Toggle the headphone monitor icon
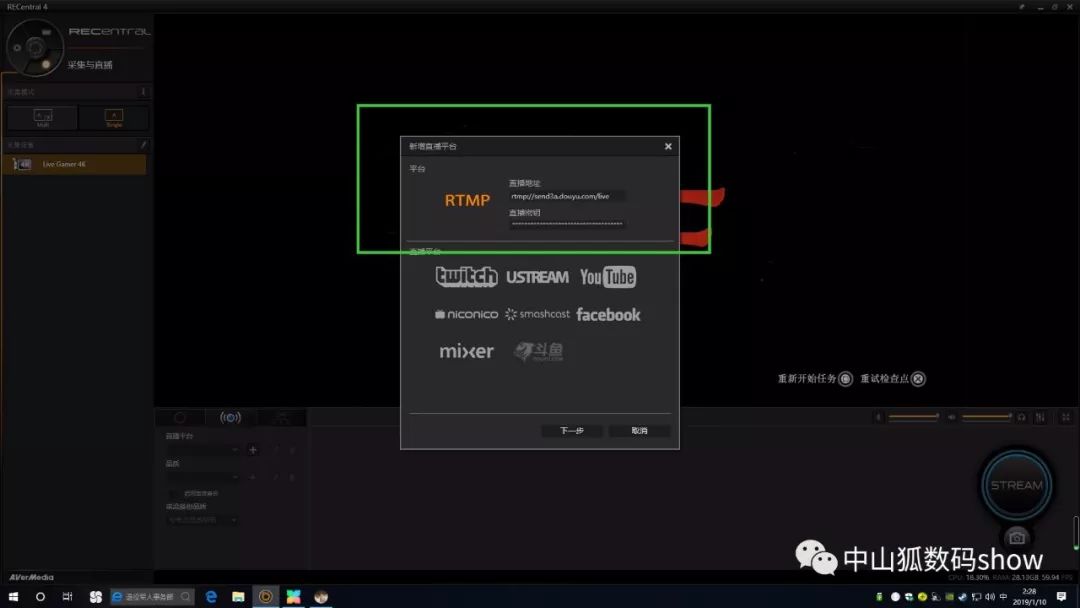The width and height of the screenshot is (1080, 608). [x=1021, y=417]
